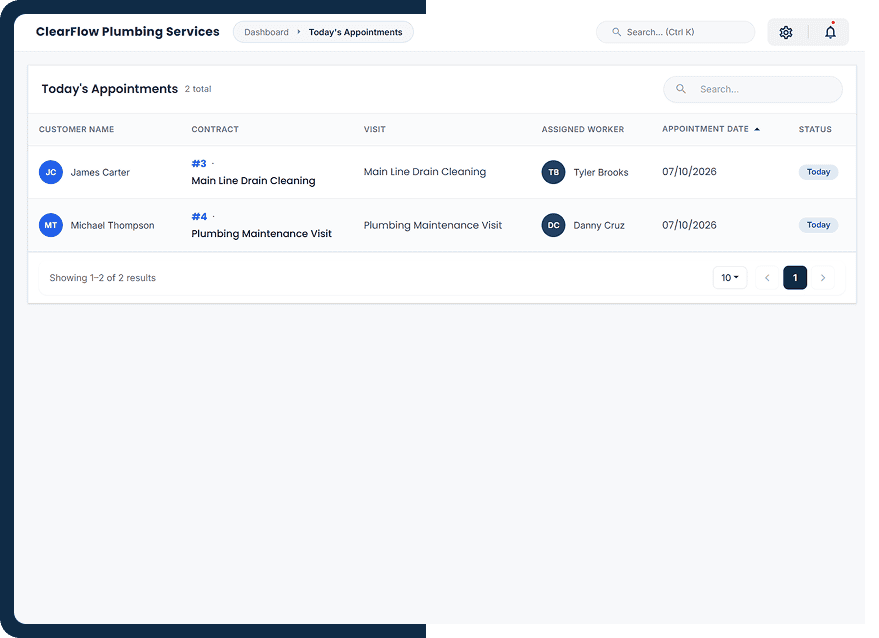Click the Today's Appointments breadcrumb

click(x=355, y=32)
